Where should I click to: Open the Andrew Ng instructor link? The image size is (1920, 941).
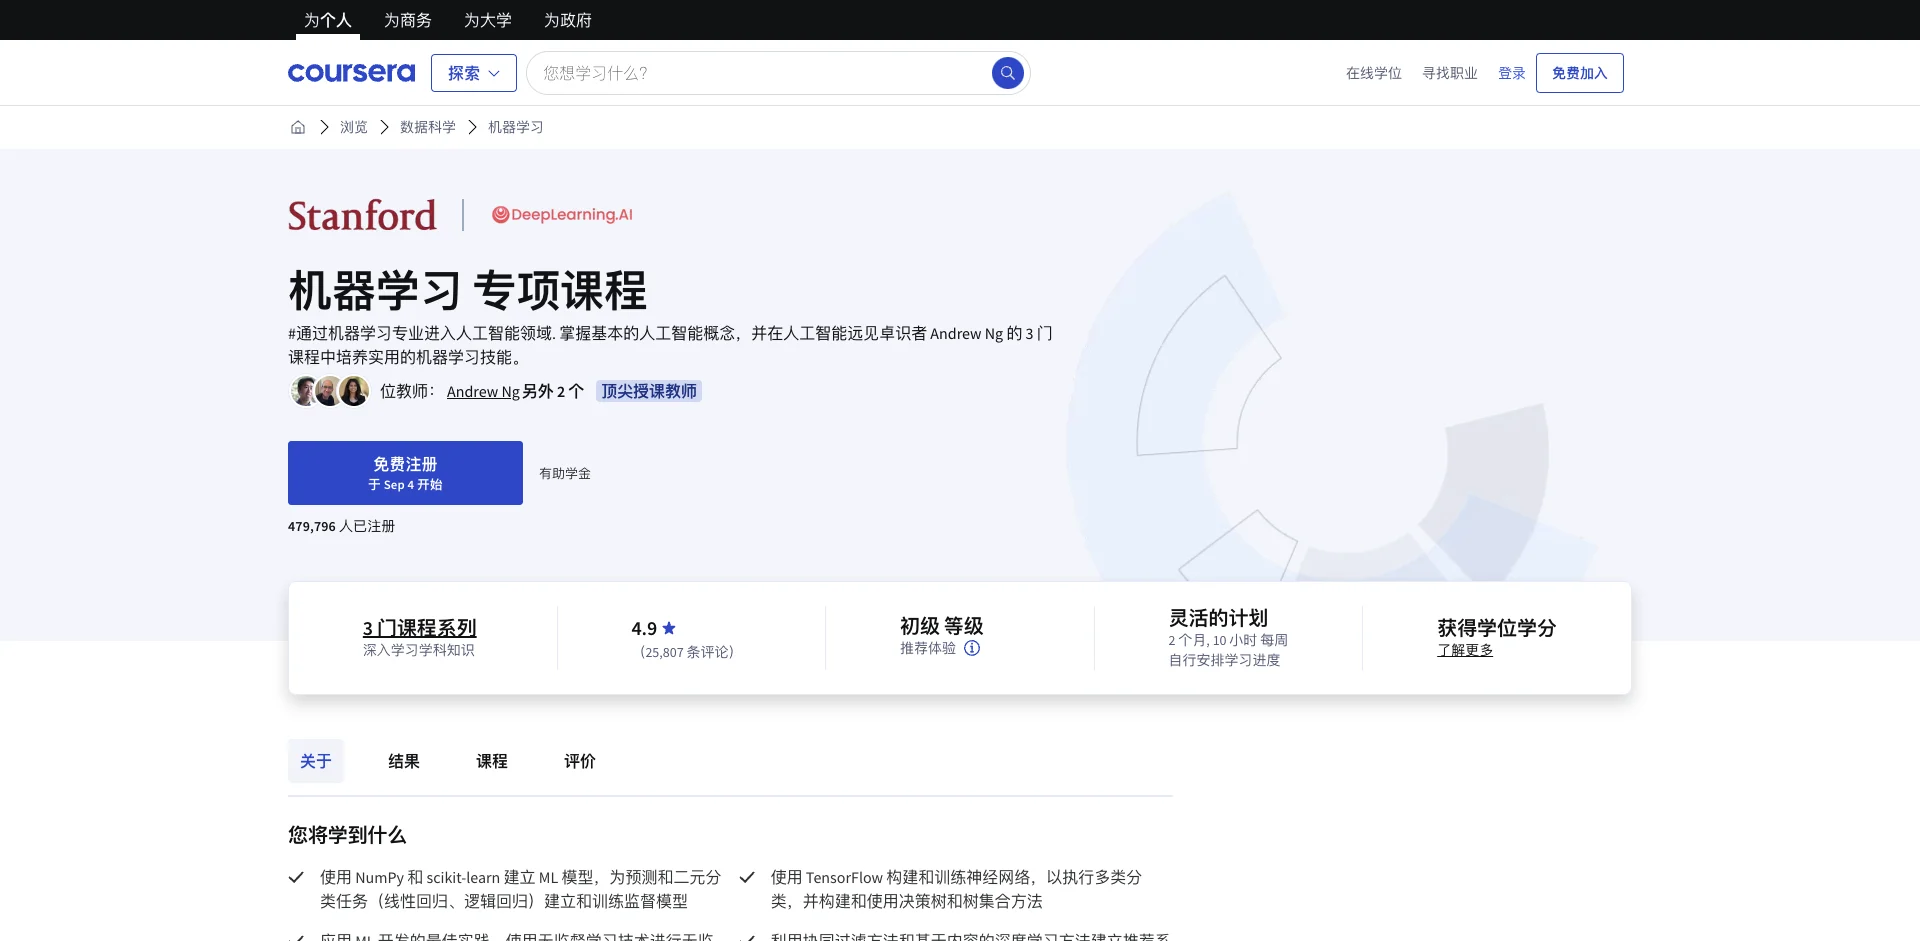click(x=483, y=391)
